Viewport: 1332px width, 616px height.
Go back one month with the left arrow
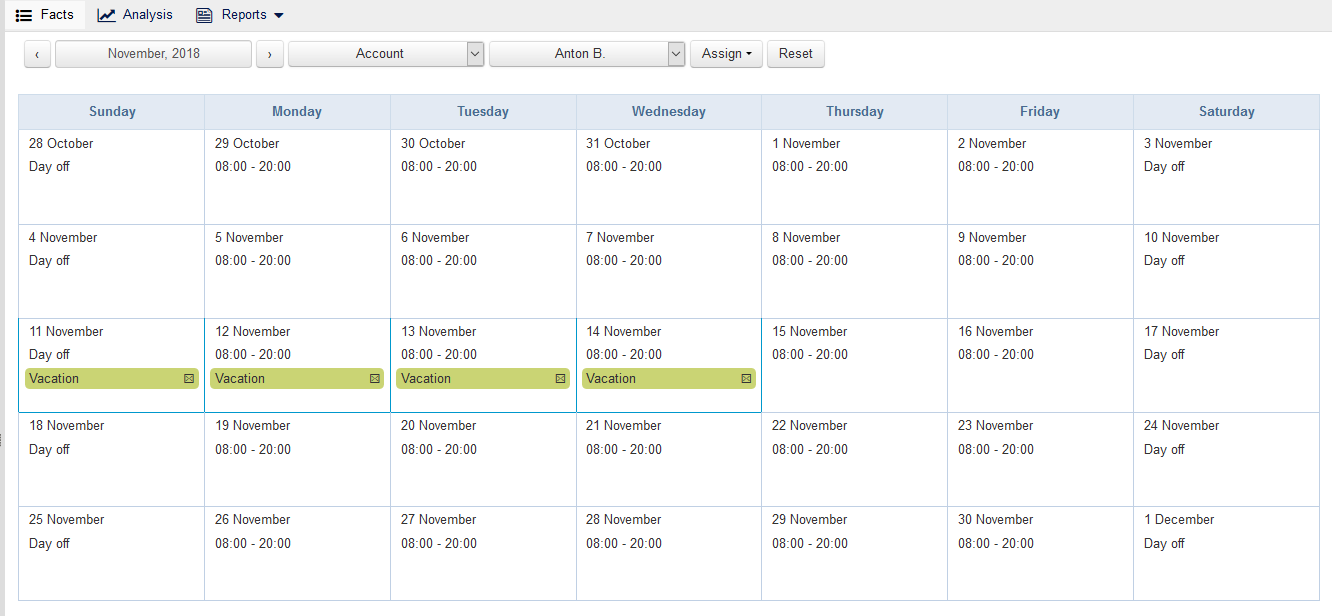pos(37,53)
